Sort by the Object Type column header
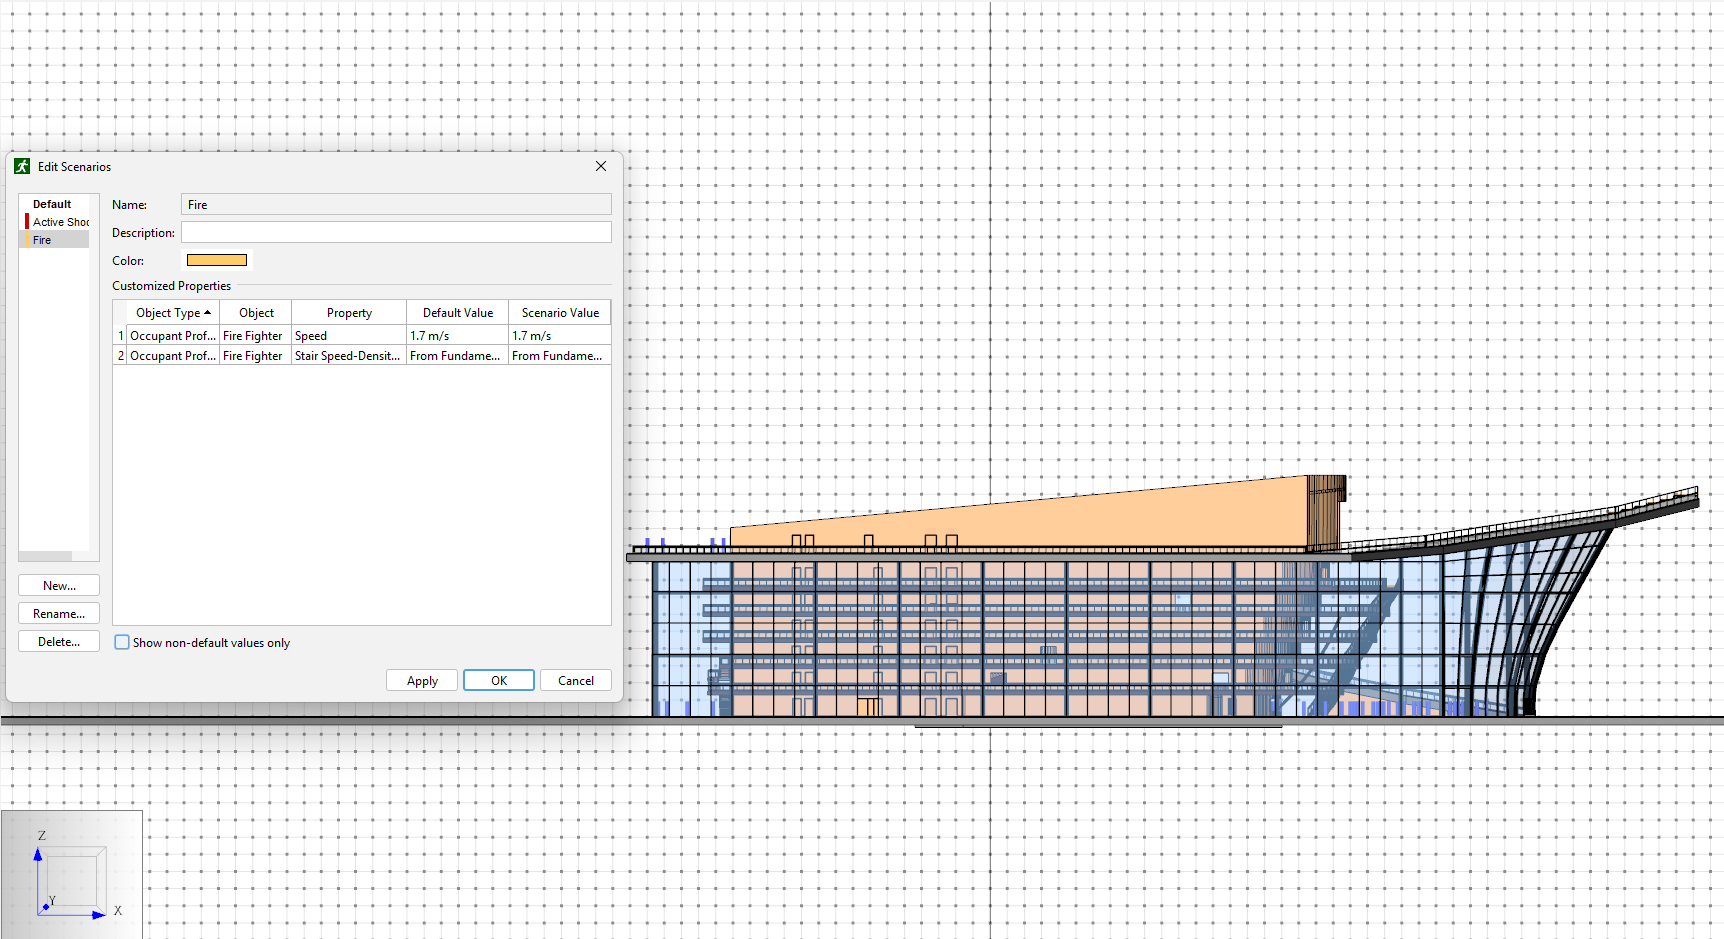Screen dimensions: 1724x939 167,313
